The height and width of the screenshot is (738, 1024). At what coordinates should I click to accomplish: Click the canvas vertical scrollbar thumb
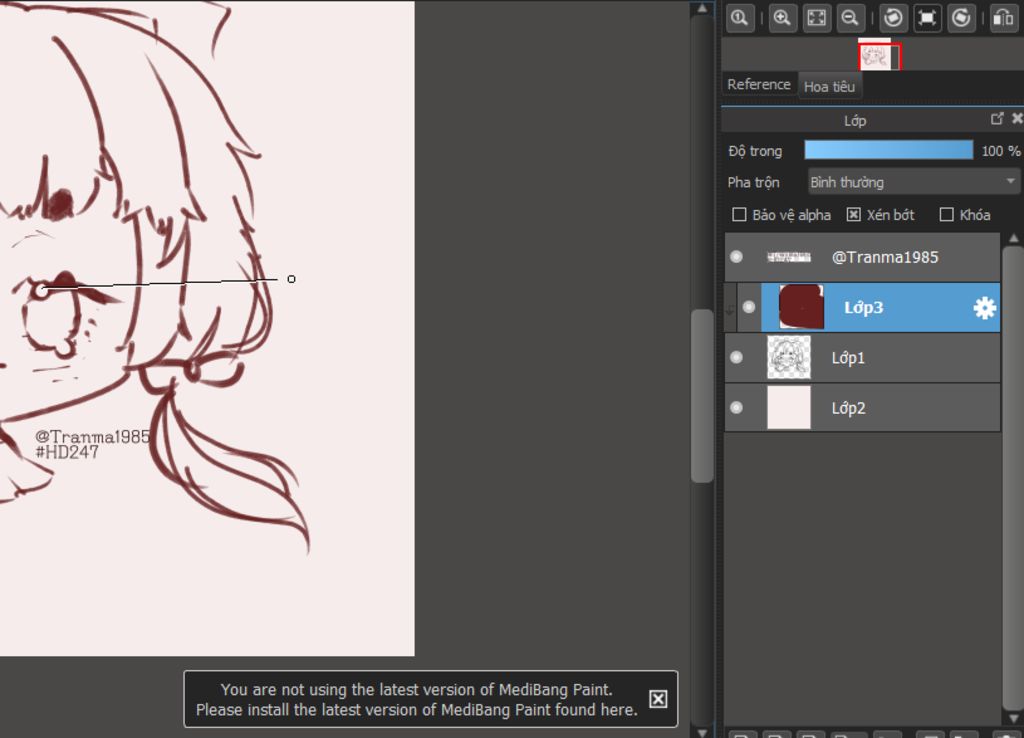pos(702,396)
